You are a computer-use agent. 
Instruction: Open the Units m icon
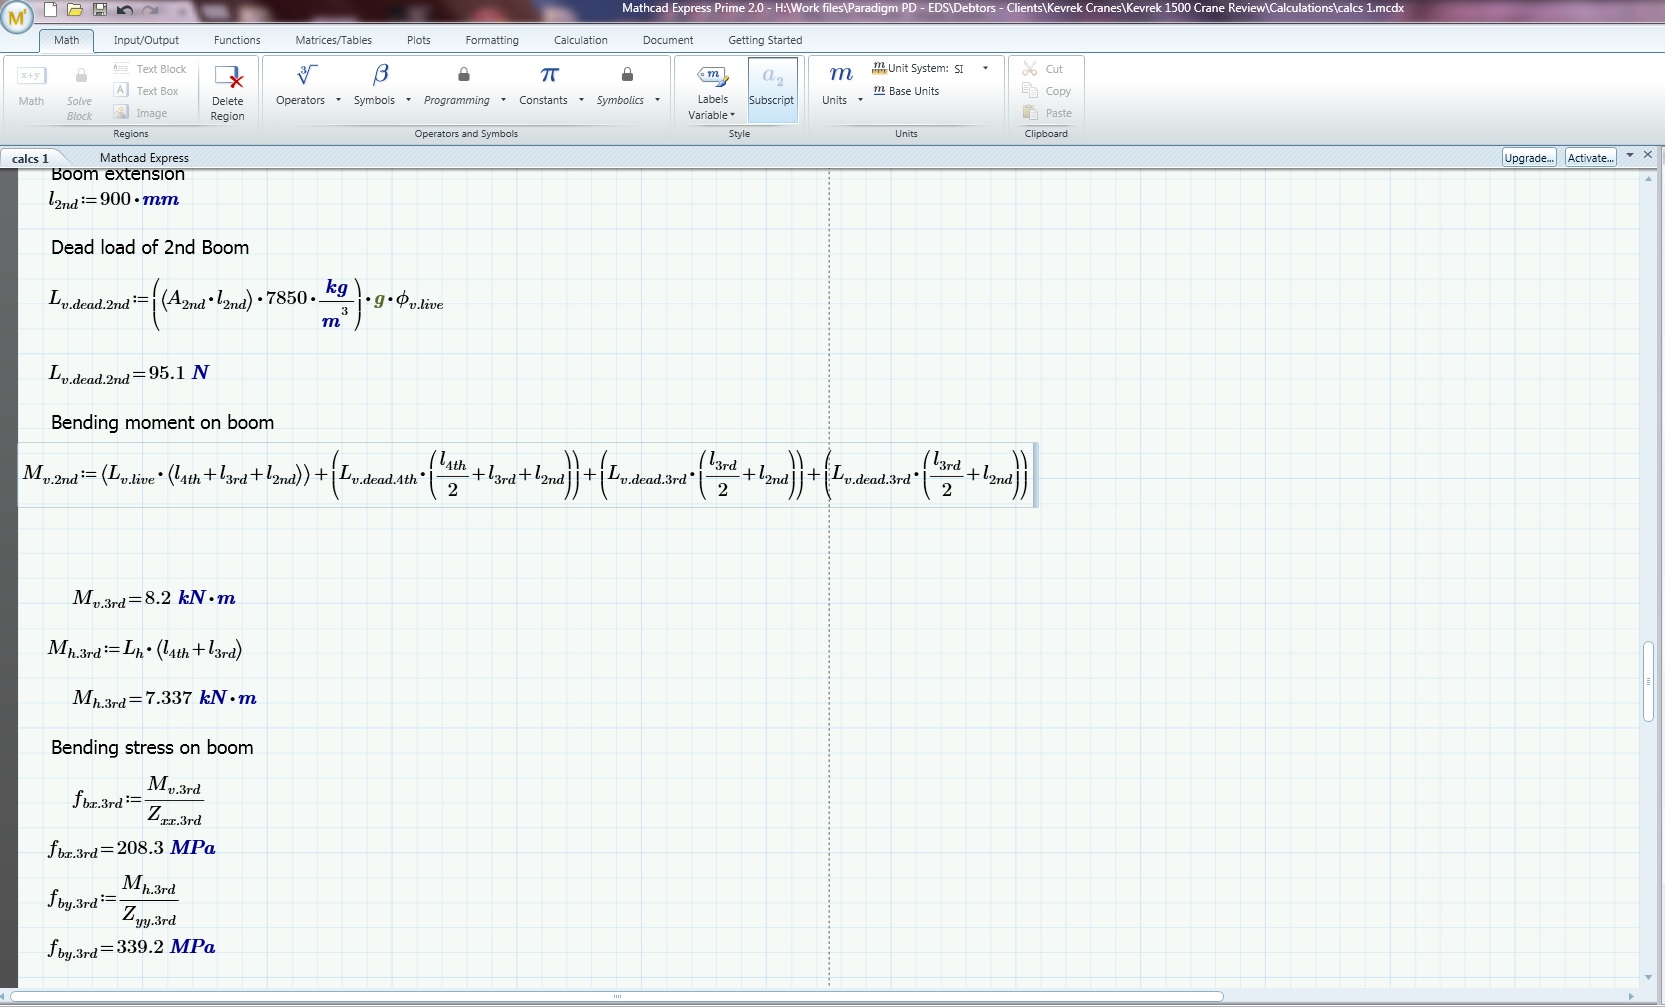click(841, 75)
